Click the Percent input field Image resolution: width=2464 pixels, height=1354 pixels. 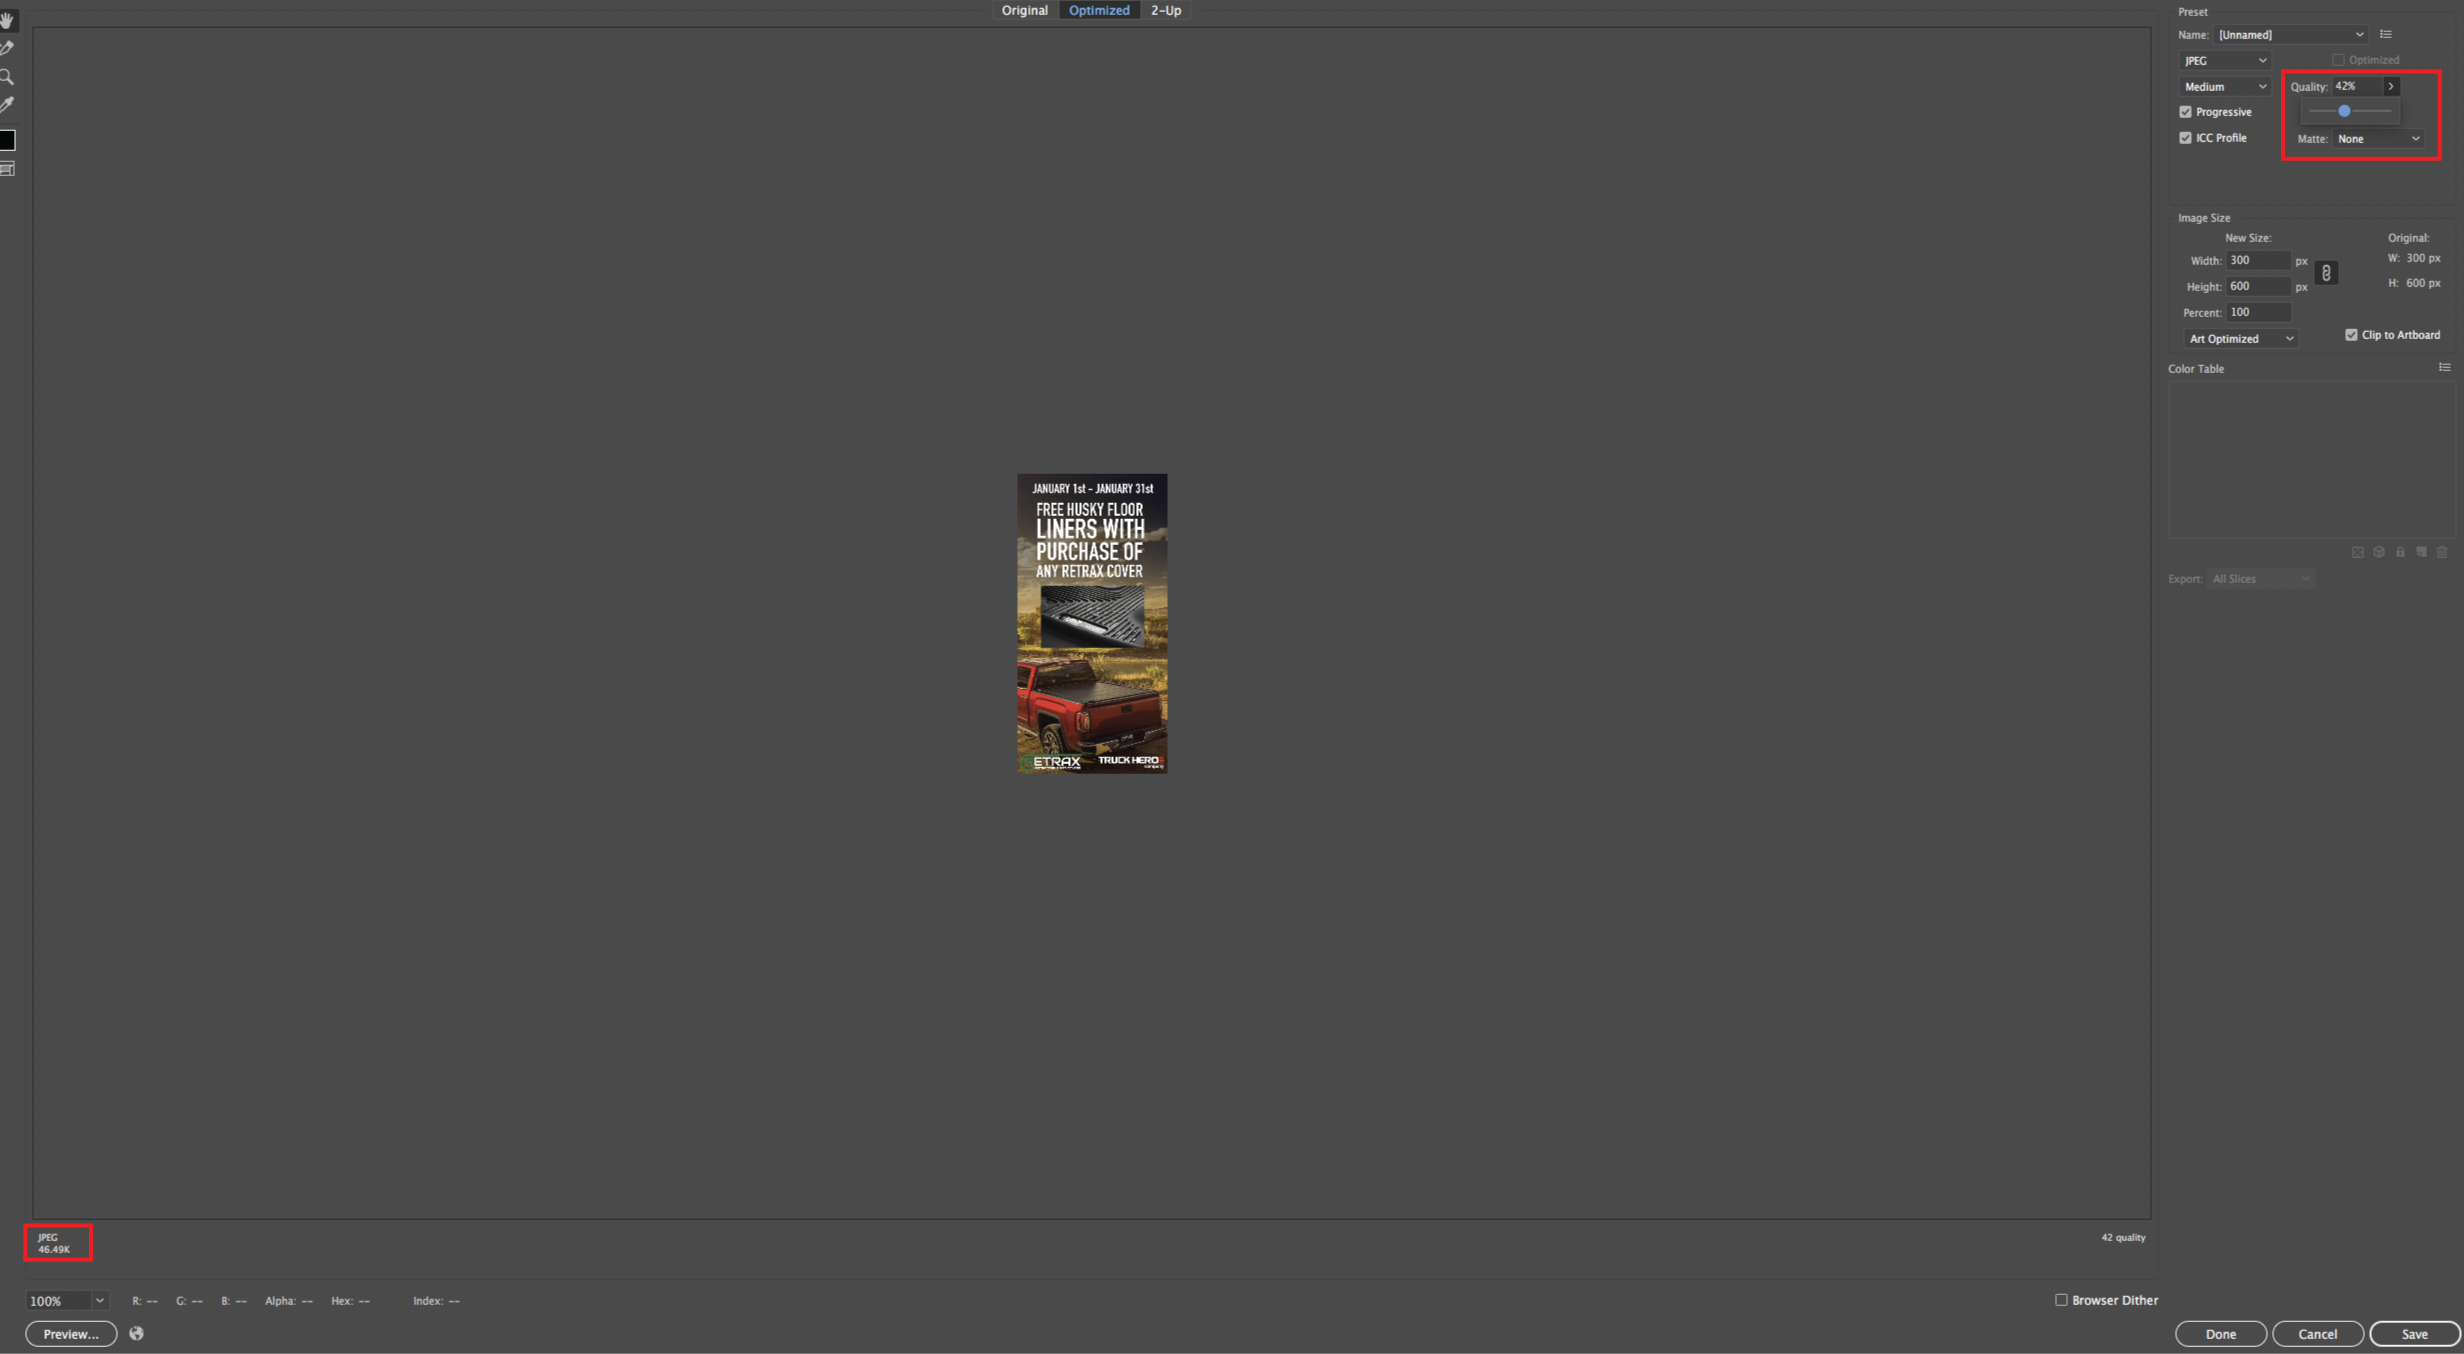[2258, 312]
